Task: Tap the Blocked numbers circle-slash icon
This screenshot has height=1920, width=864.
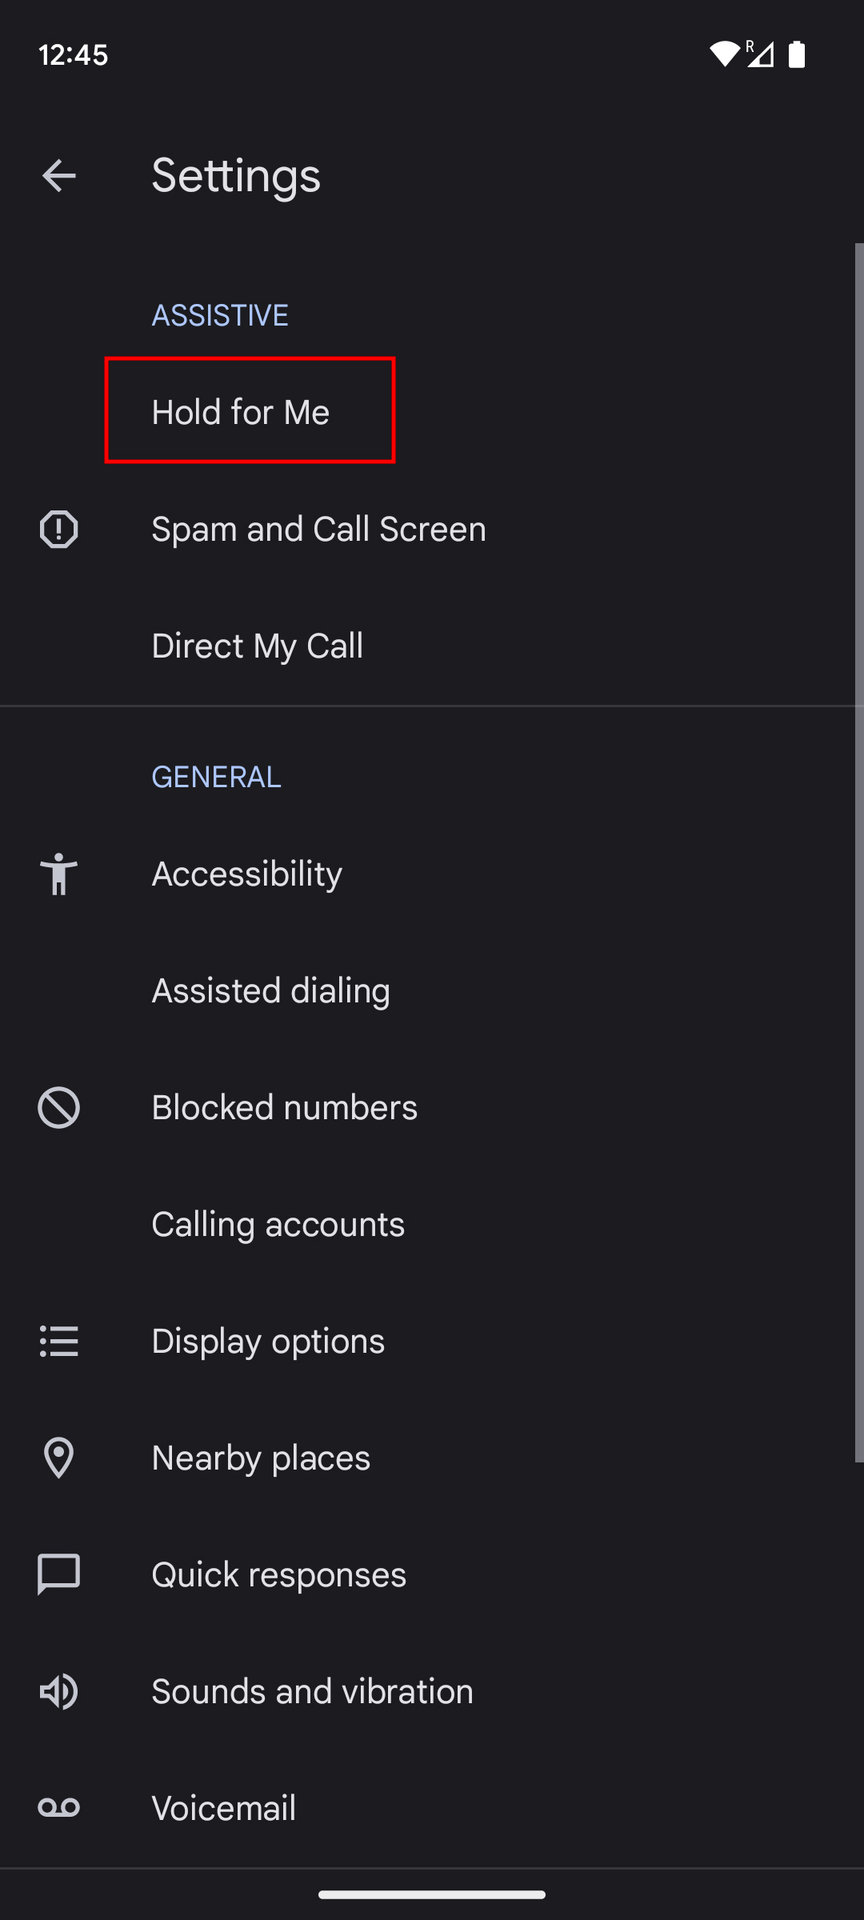Action: coord(59,1108)
